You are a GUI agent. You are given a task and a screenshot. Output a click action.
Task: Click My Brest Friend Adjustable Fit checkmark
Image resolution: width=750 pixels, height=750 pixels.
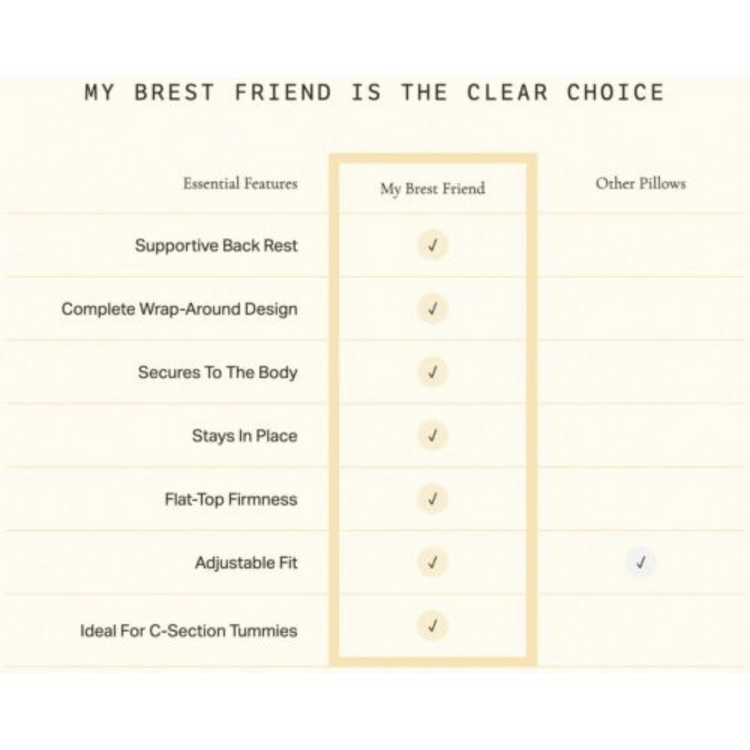(432, 563)
